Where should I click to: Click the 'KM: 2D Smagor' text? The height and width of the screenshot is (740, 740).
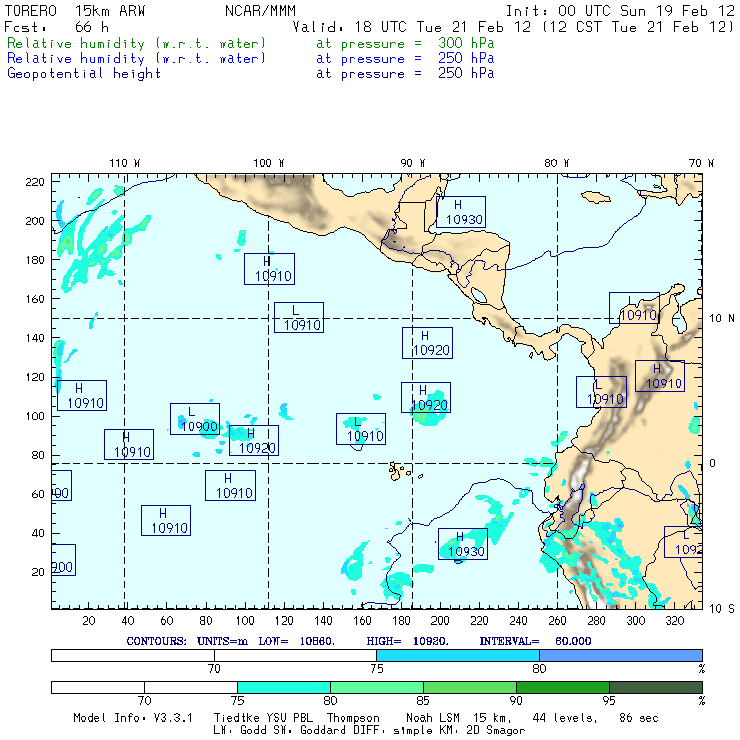(480, 731)
